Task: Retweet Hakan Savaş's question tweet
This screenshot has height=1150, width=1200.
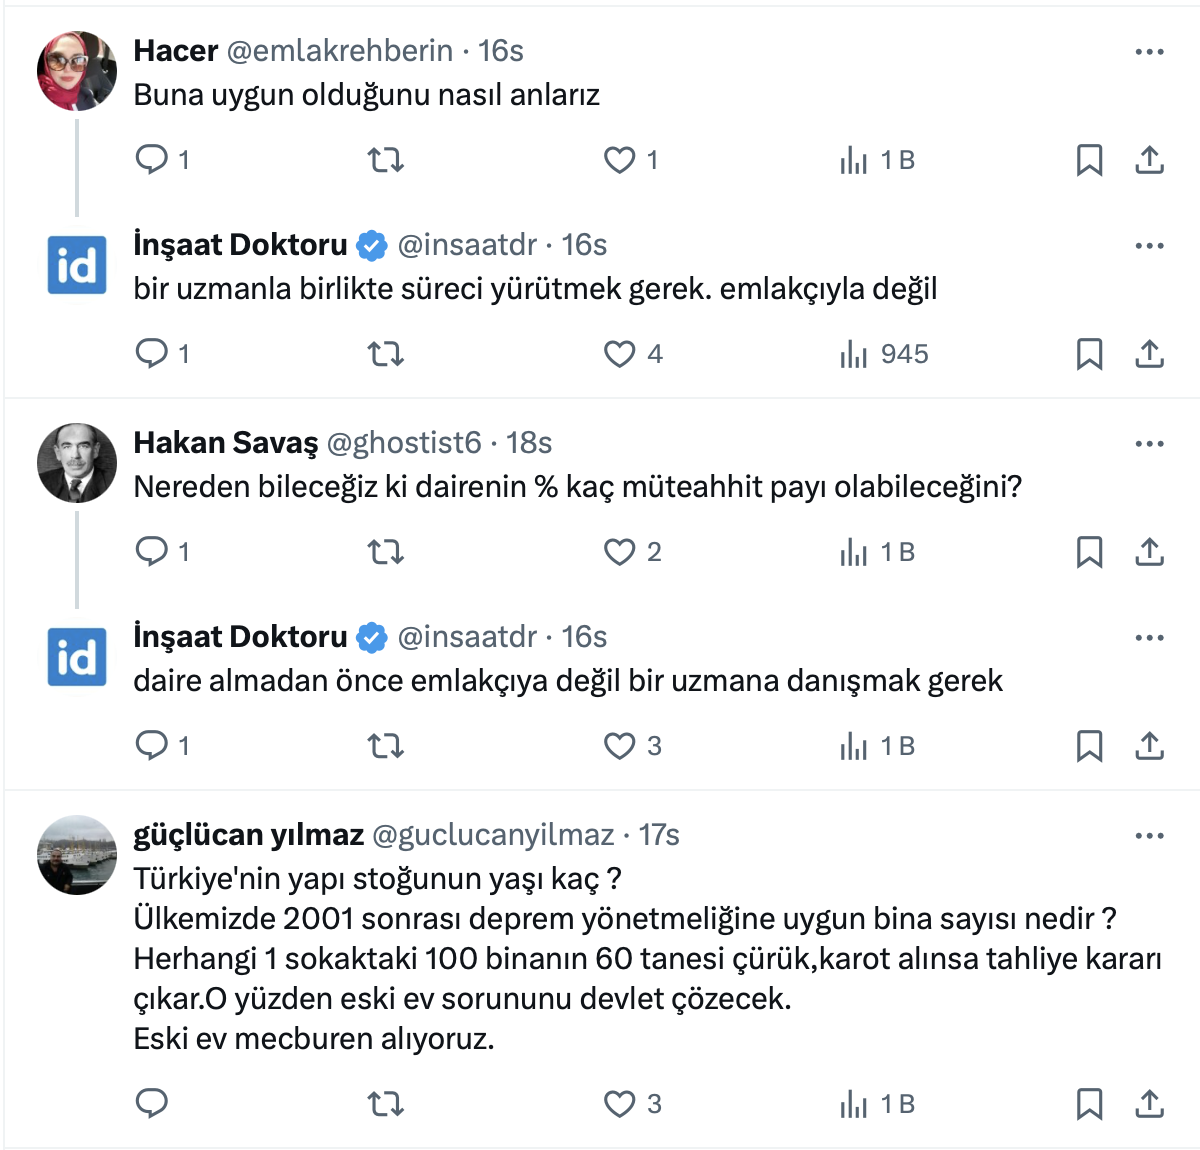Action: pos(385,552)
